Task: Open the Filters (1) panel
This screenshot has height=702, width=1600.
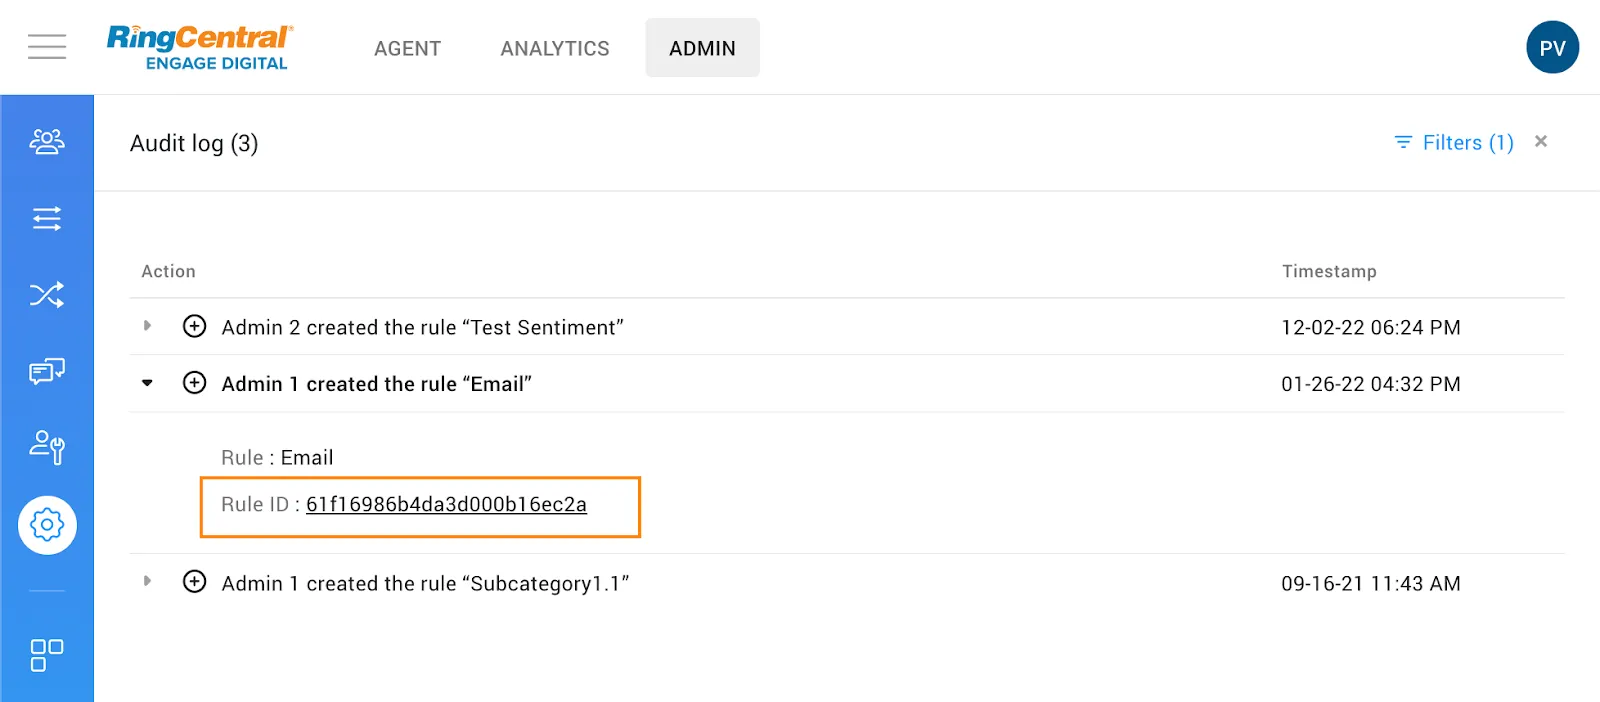Action: [x=1455, y=143]
